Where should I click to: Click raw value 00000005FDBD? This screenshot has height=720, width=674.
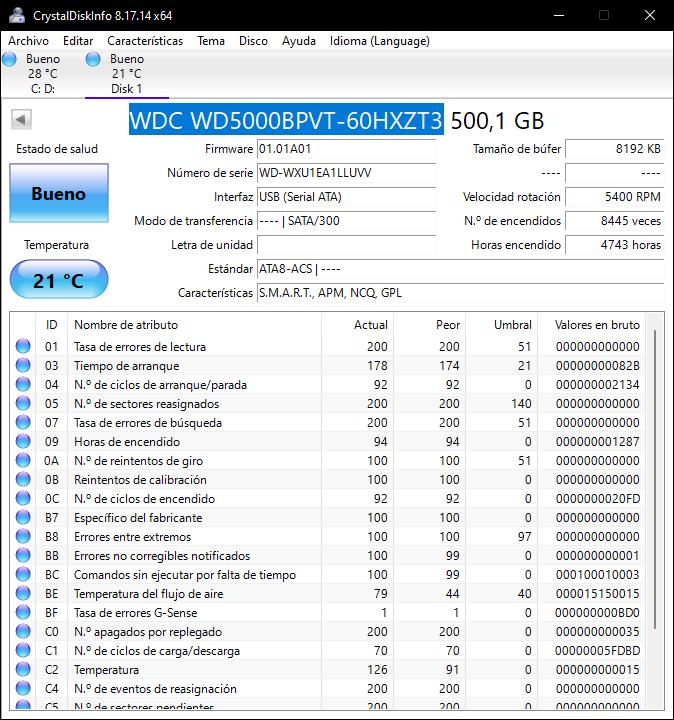tap(597, 651)
